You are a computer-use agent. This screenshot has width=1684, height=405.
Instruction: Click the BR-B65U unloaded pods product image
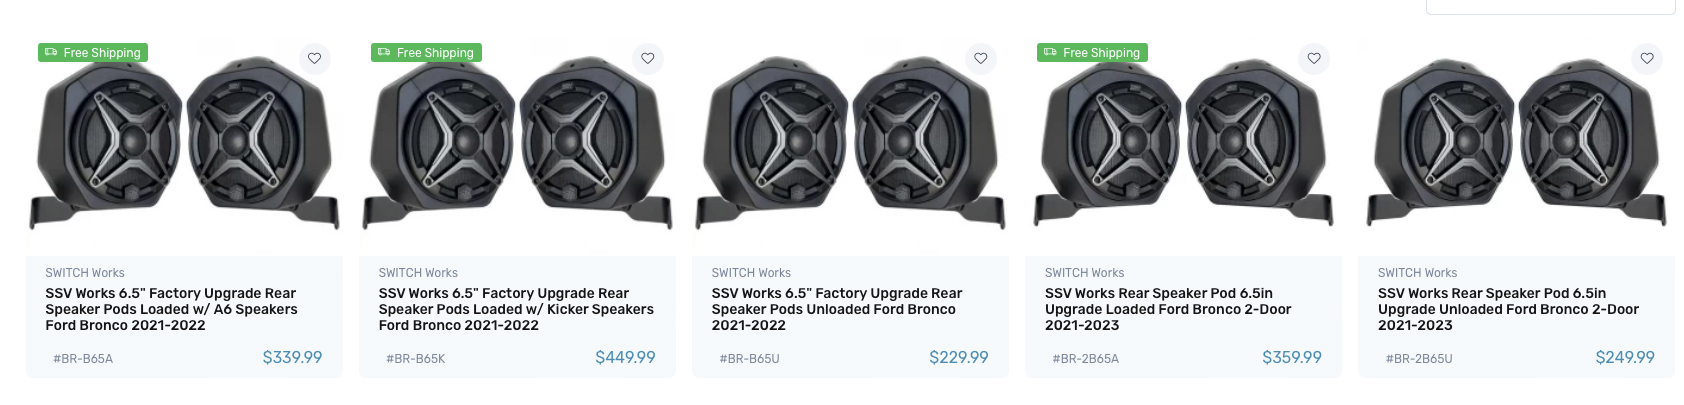850,145
